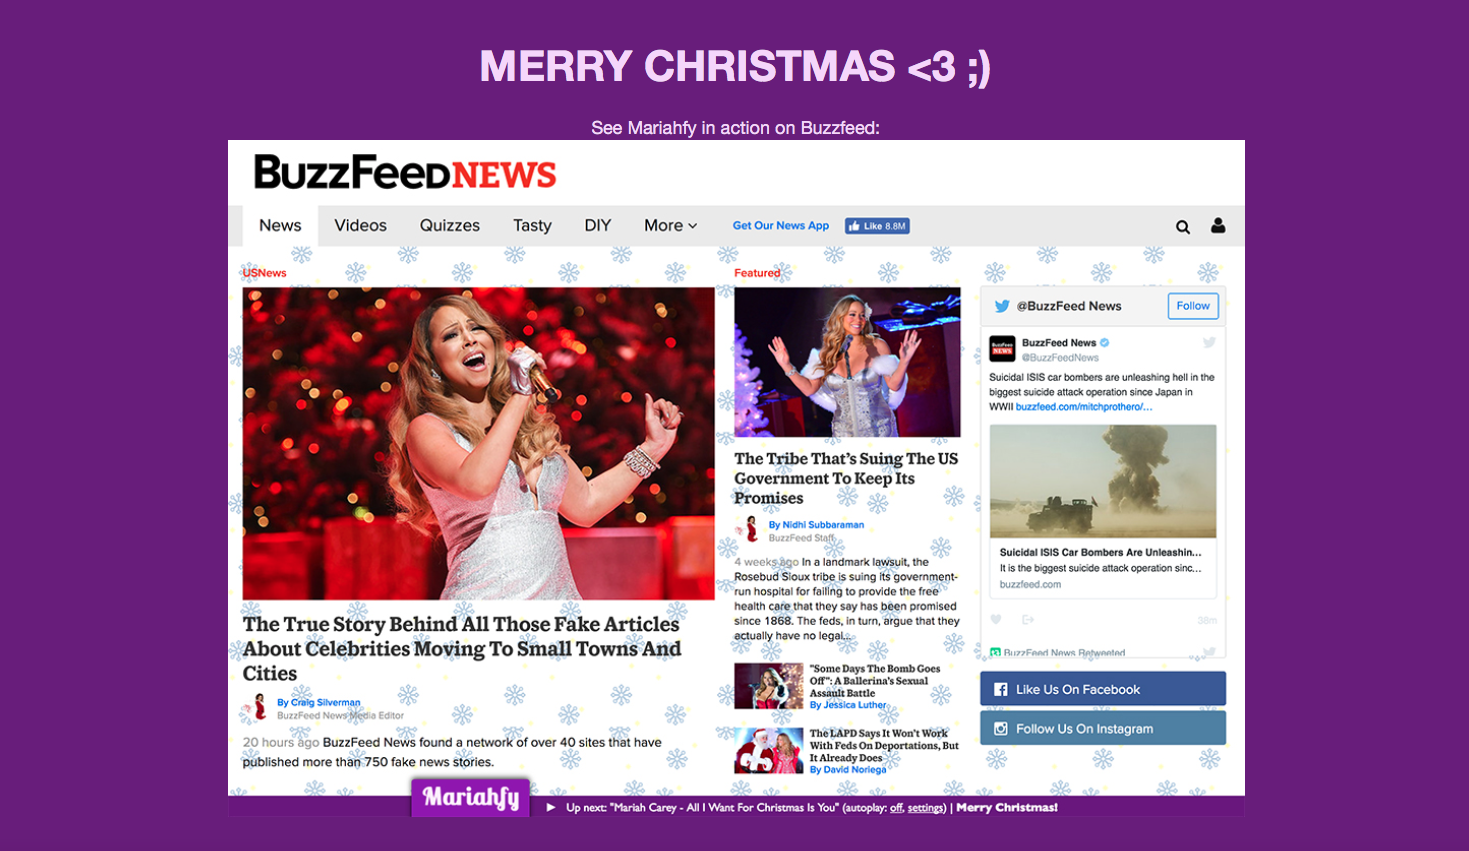Open settings link in Mariahfy bar

925,808
